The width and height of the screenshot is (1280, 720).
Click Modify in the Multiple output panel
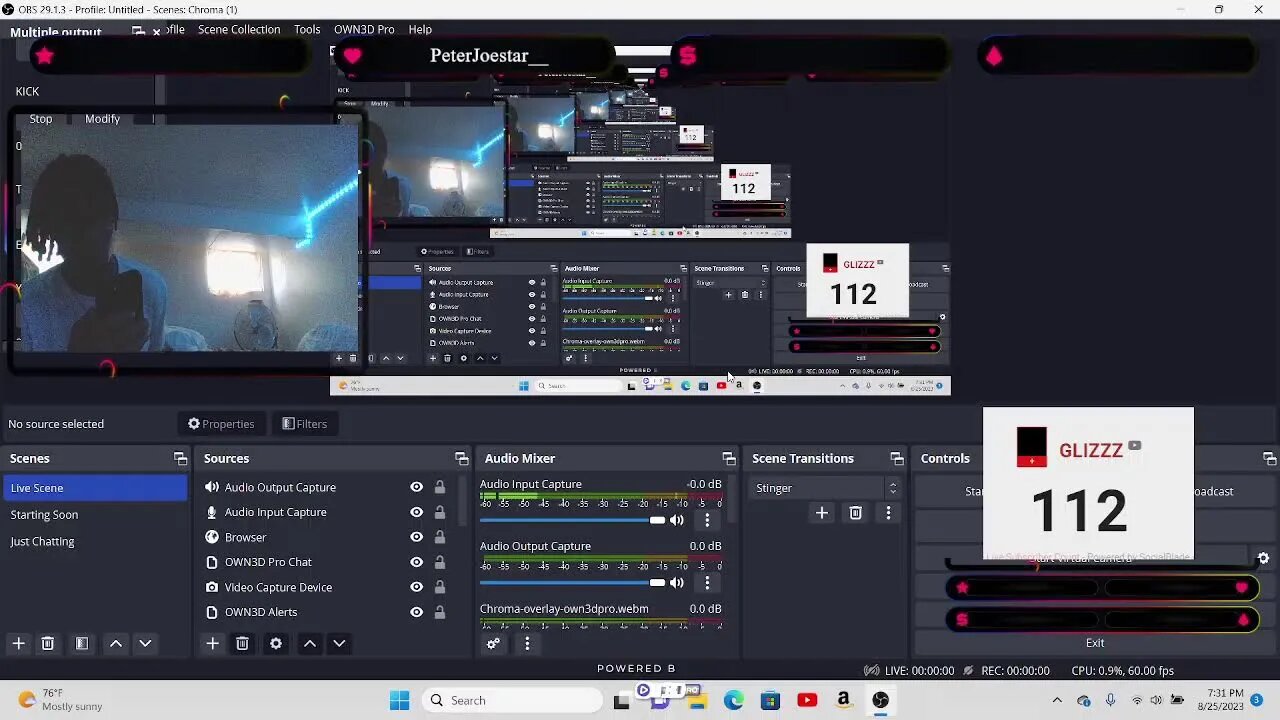pyautogui.click(x=102, y=119)
